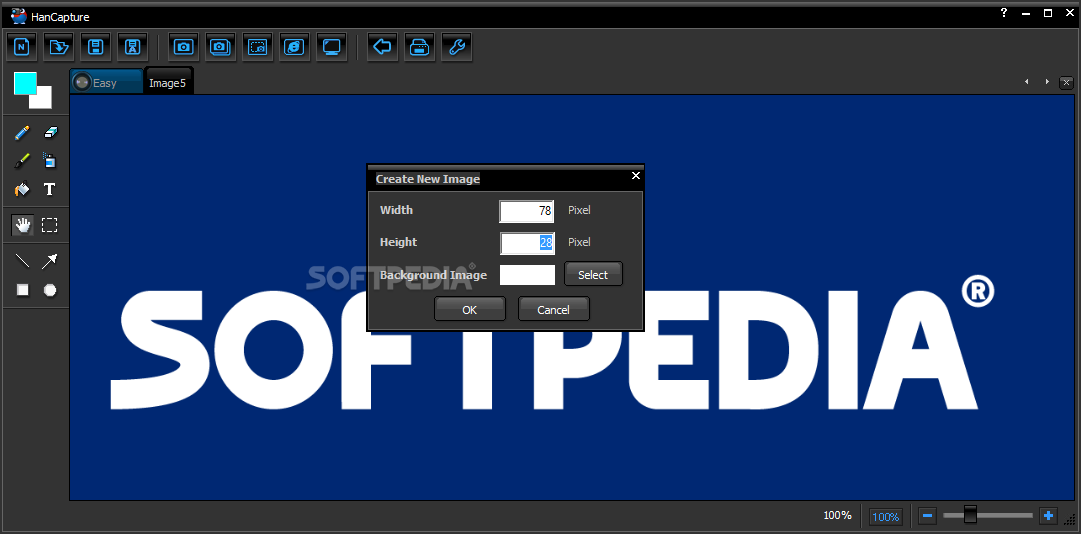Click the HanCapture app icon in title bar

coord(19,16)
